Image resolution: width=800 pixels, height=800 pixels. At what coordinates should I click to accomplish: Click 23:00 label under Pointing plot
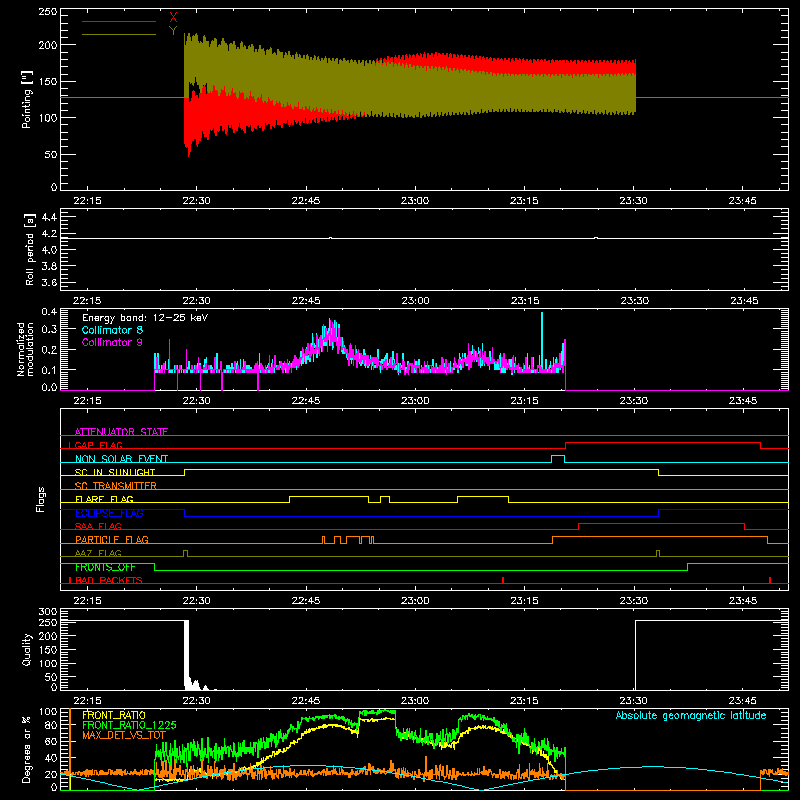[x=415, y=201]
